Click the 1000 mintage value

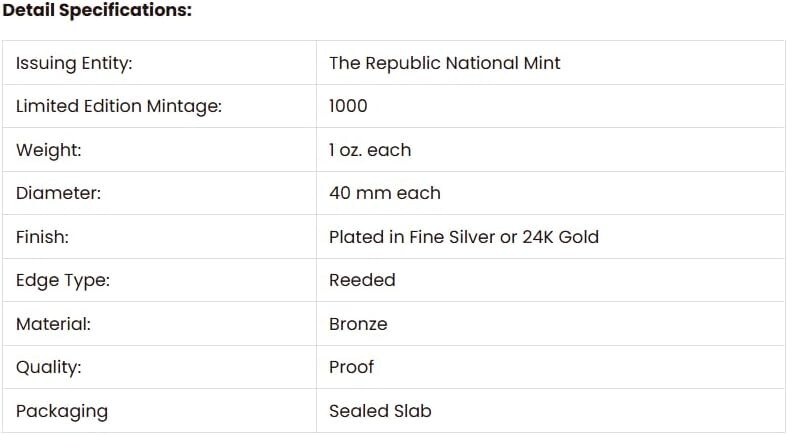point(348,106)
